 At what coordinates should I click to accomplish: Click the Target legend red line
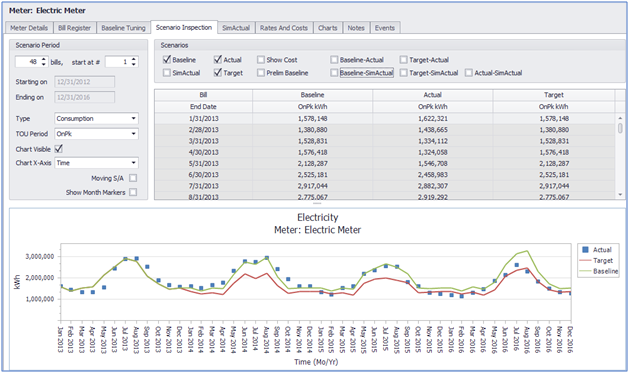pyautogui.click(x=585, y=260)
